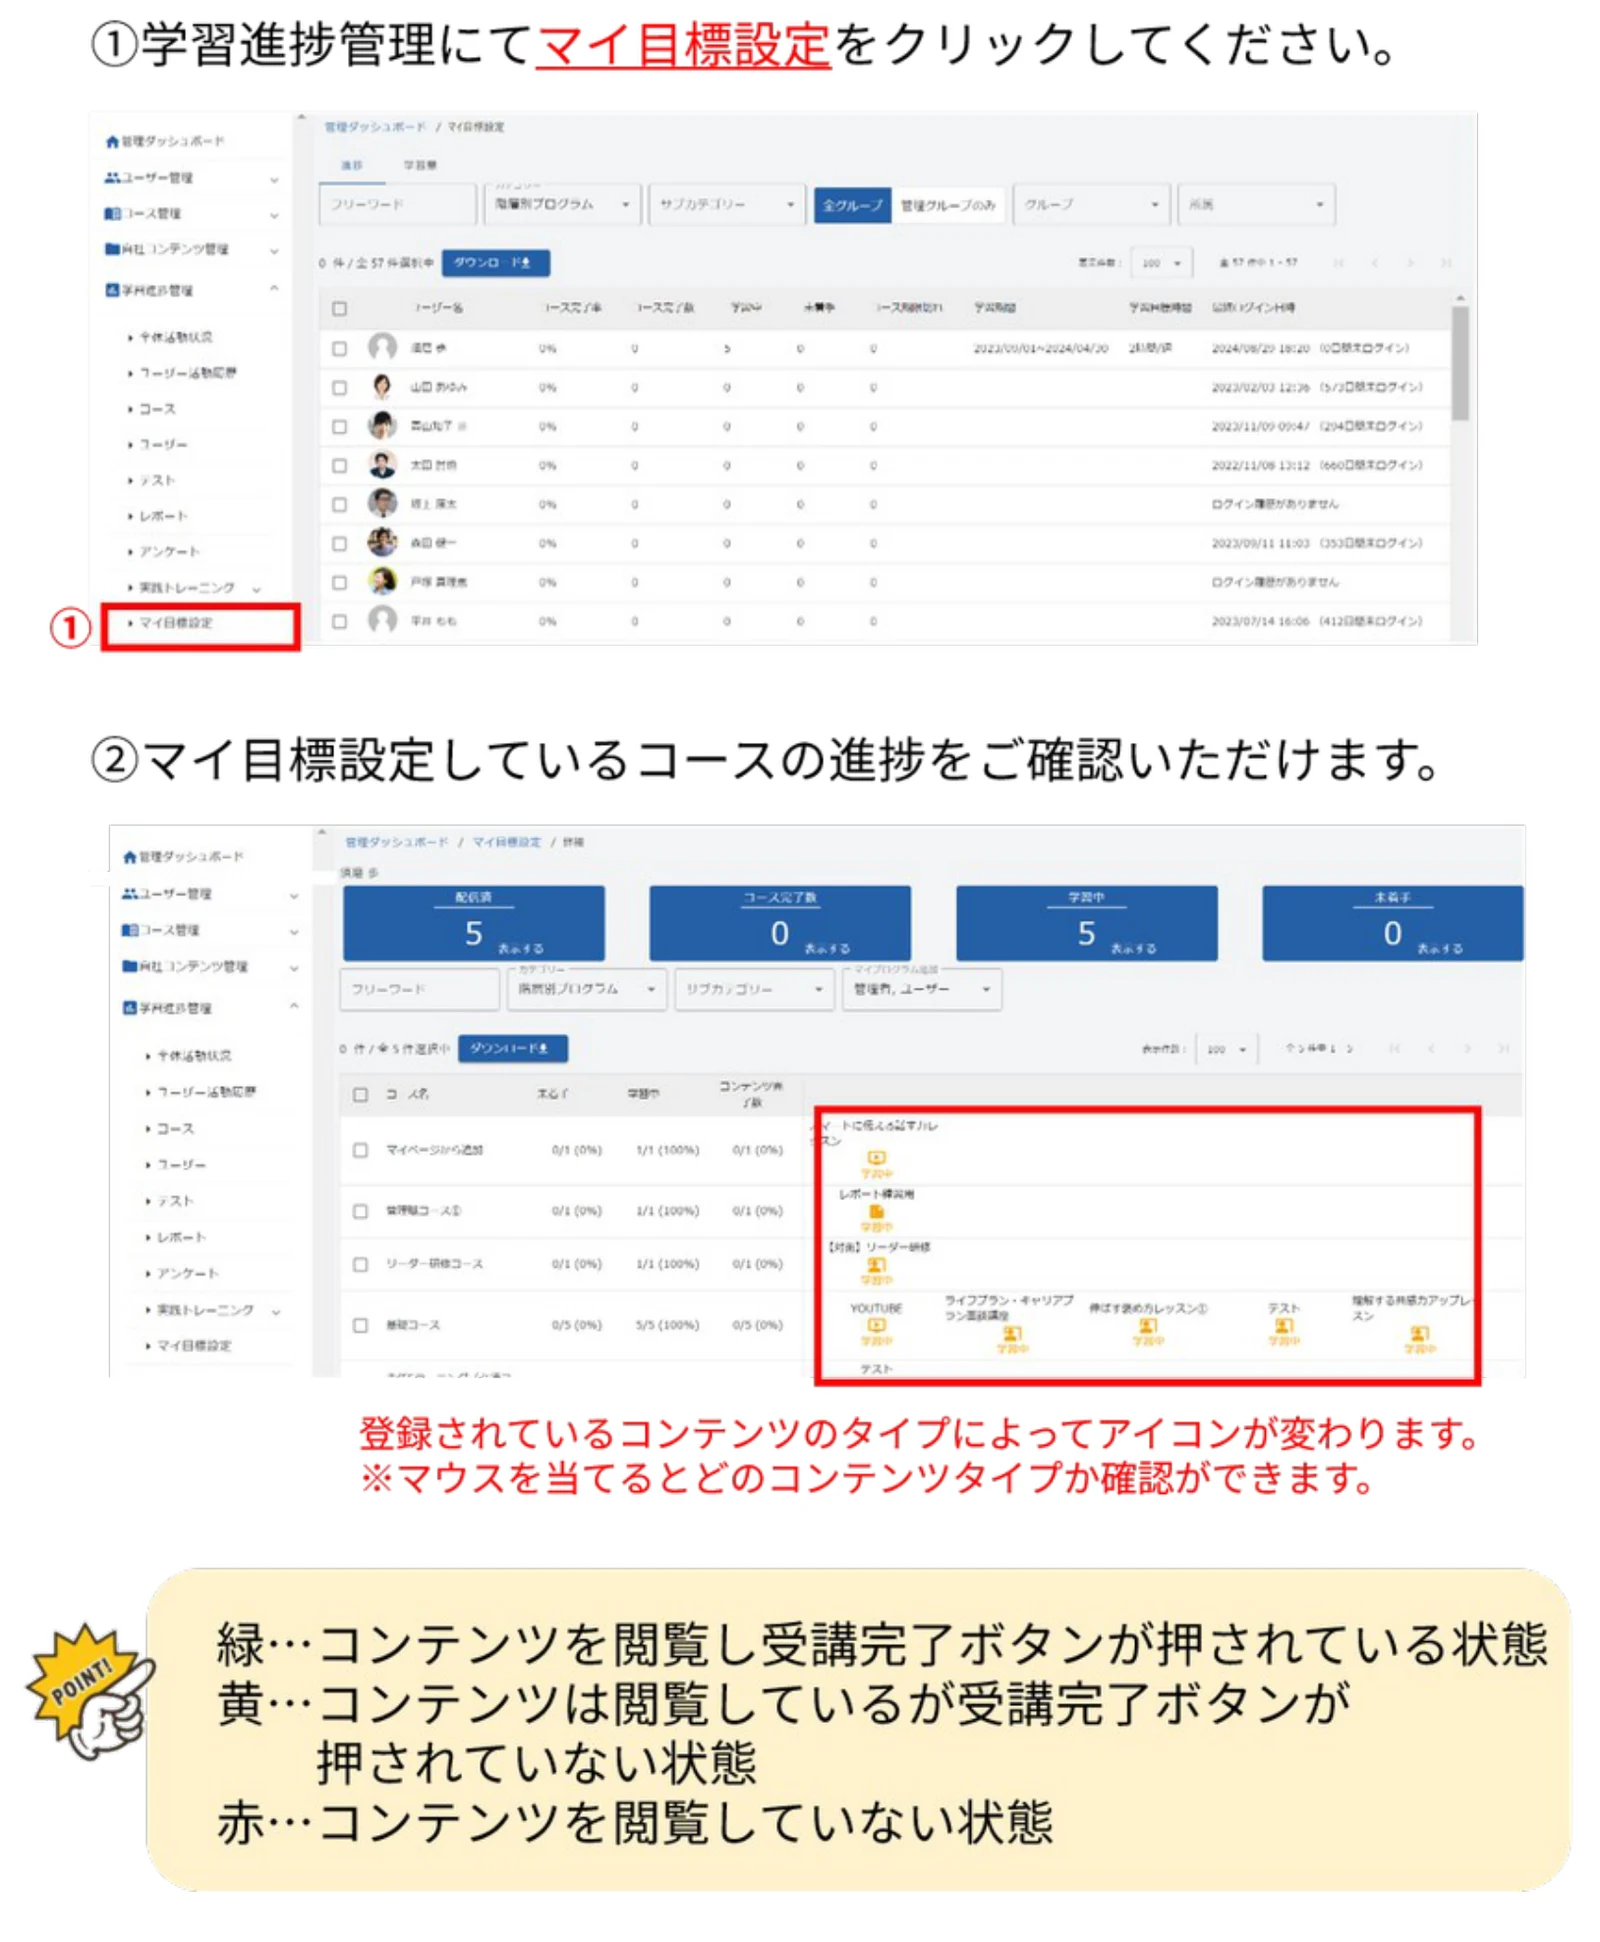1600x1942 pixels.
Task: Tick checkbox for 基礎コース row
Action: 361,1325
